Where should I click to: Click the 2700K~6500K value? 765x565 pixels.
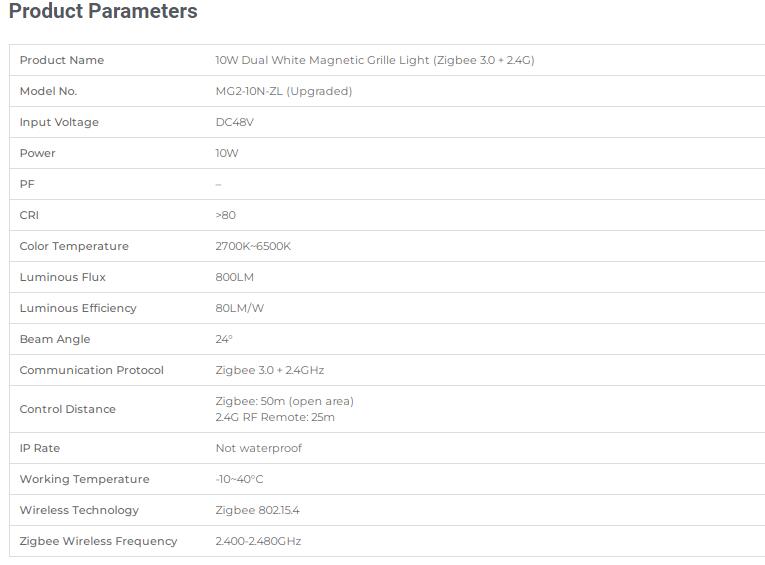(253, 246)
